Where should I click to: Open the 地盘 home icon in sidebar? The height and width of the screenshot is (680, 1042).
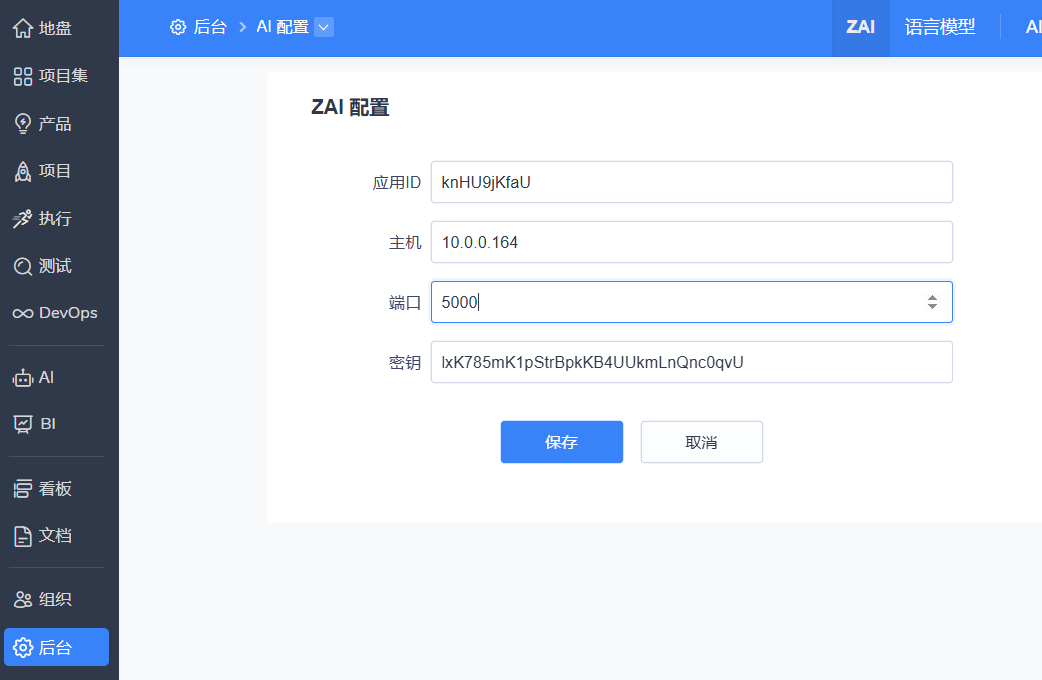point(23,29)
